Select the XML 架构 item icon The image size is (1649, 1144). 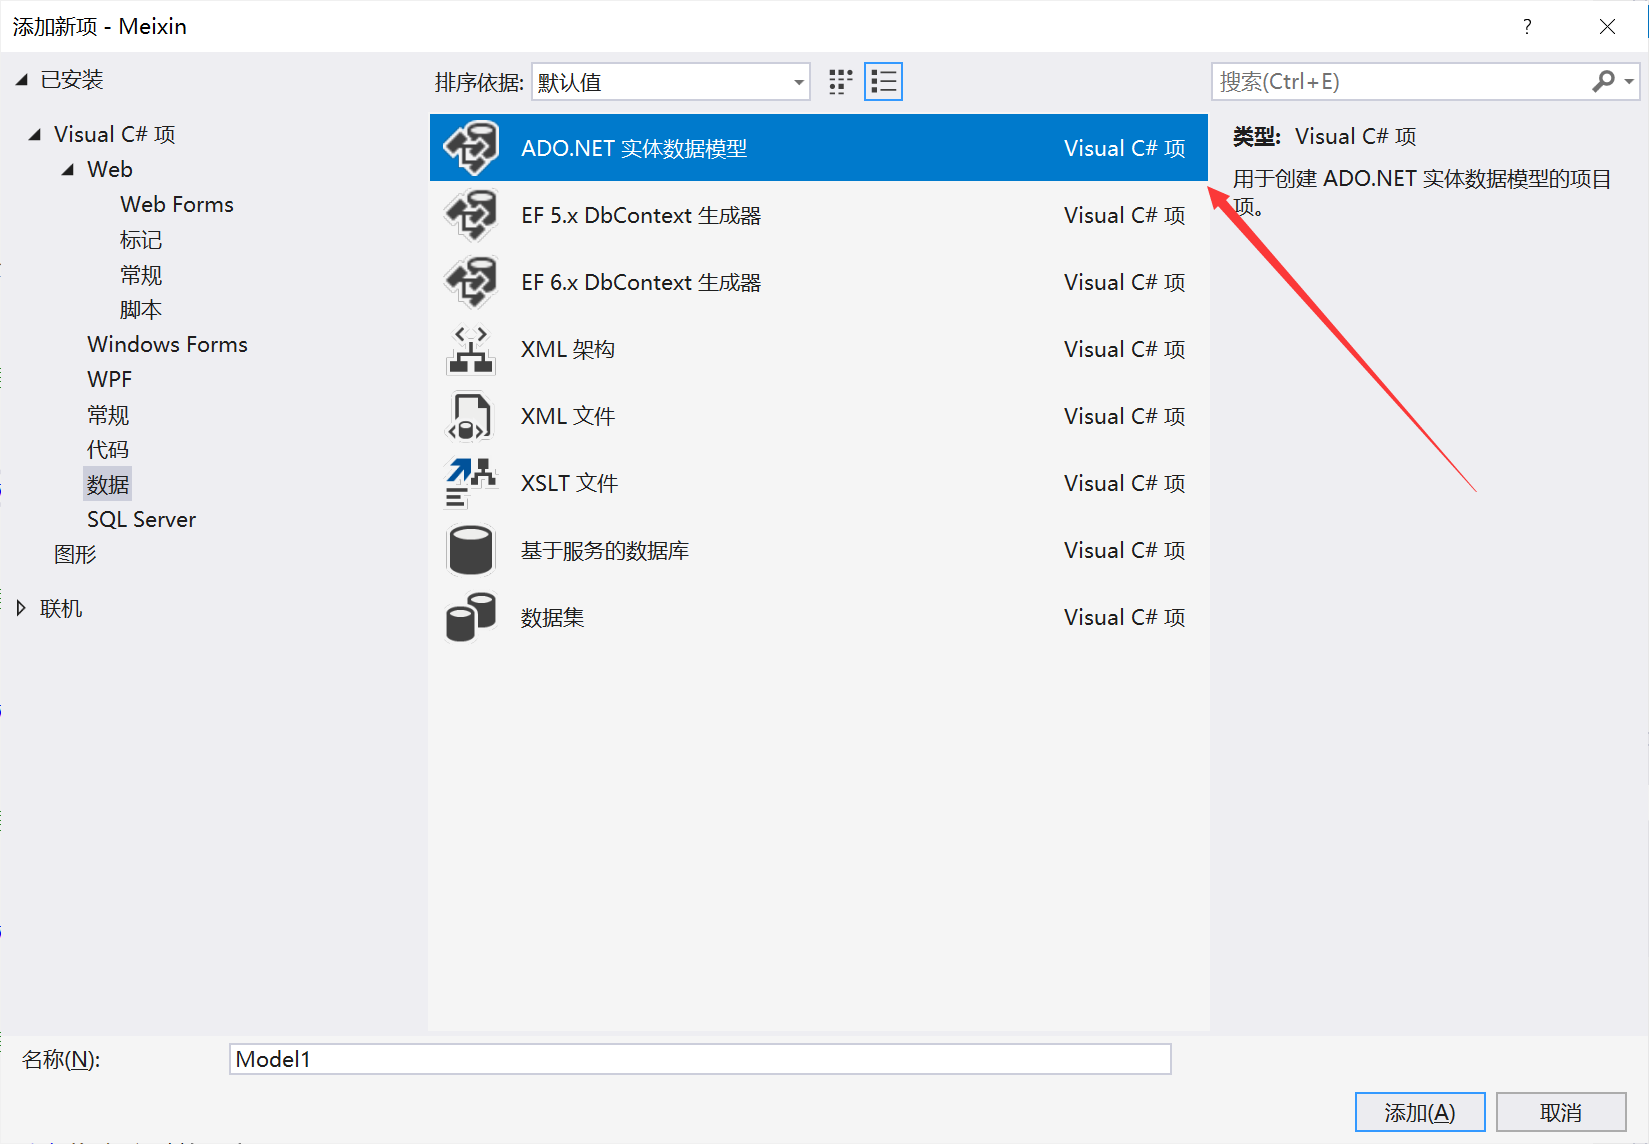[471, 349]
